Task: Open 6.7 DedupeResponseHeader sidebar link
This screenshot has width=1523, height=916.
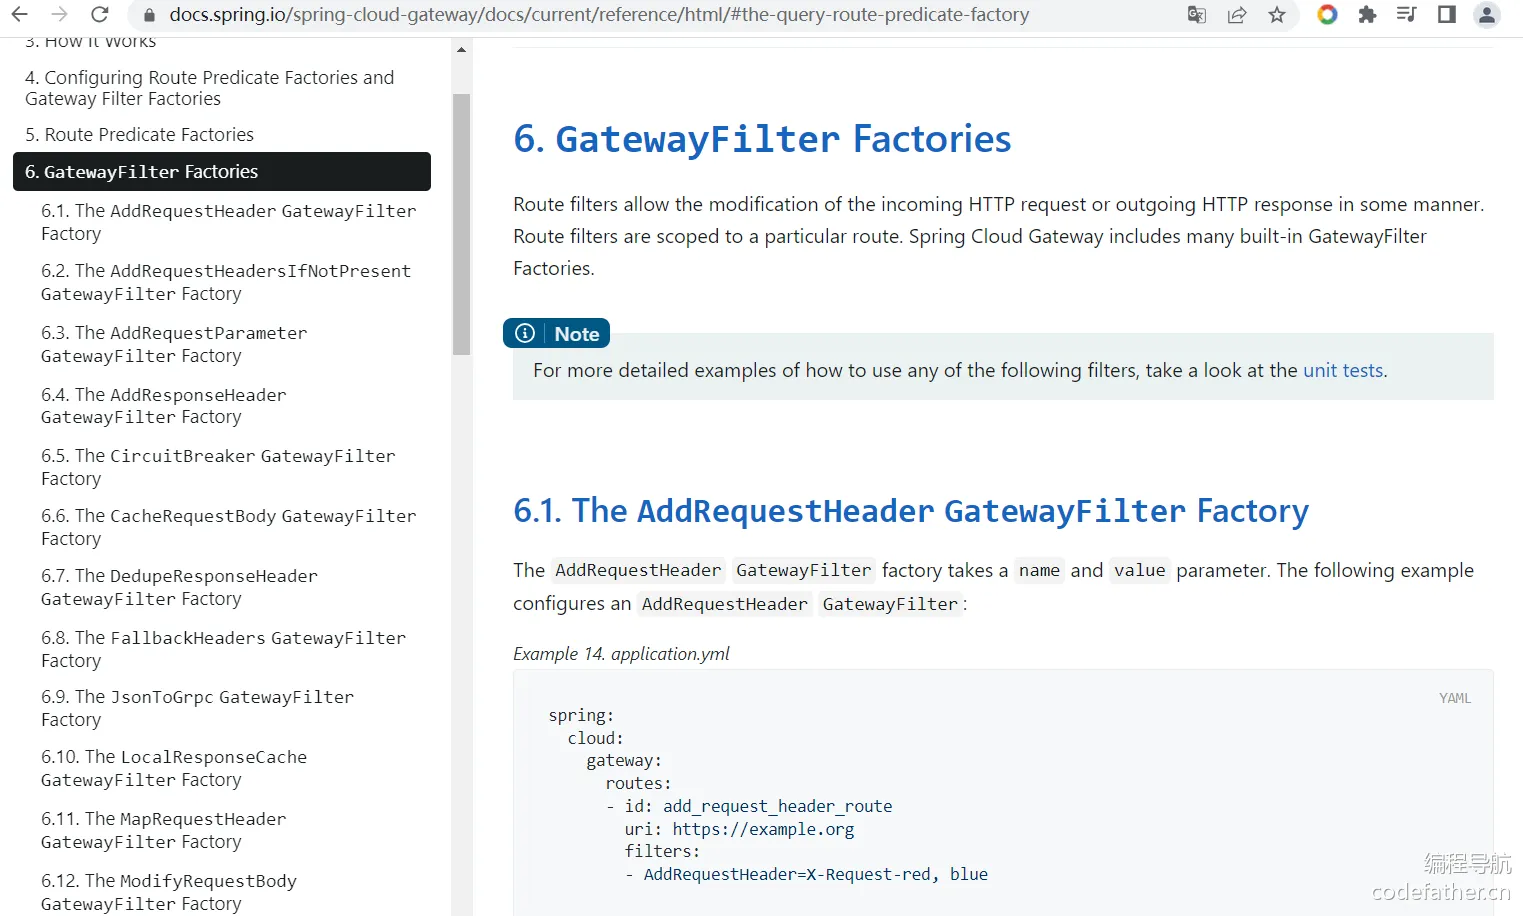Action: [x=179, y=587]
